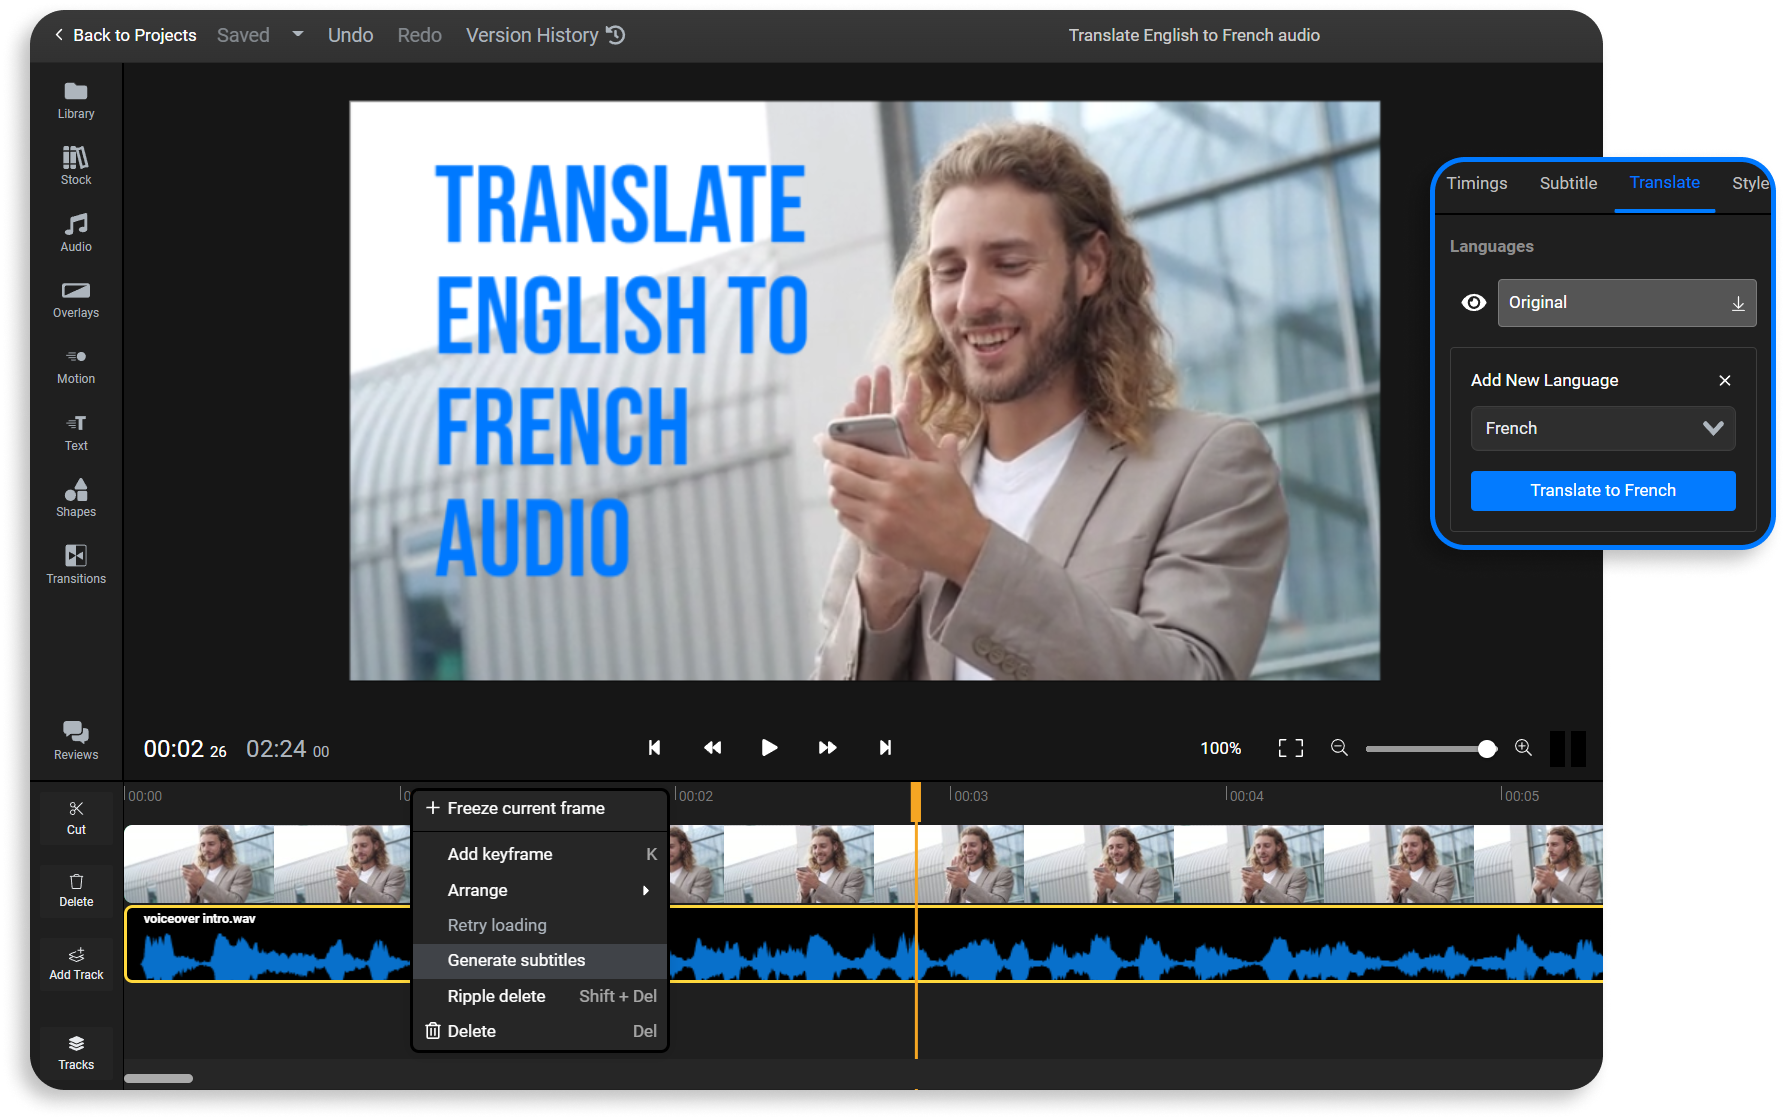Open the Overlays panel
1786x1120 pixels.
(x=76, y=299)
